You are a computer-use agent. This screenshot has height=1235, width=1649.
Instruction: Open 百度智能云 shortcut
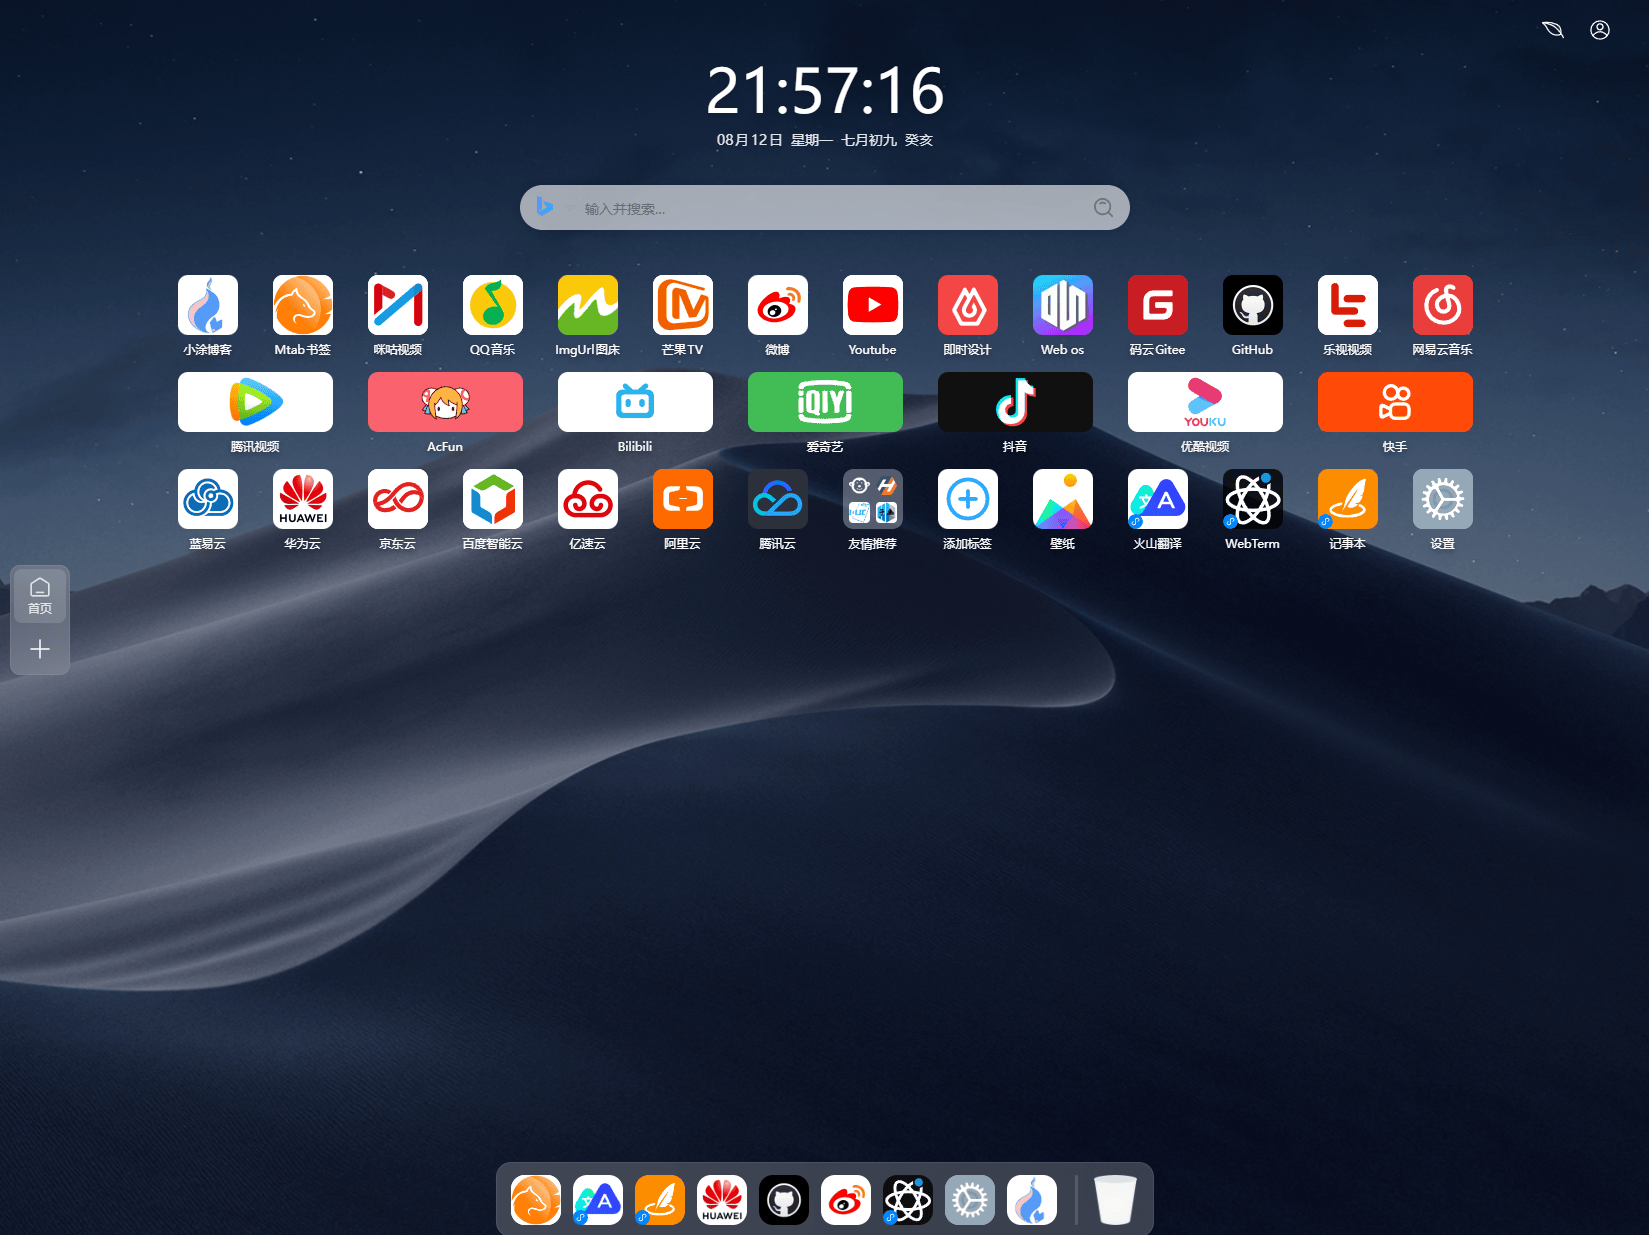click(493, 499)
